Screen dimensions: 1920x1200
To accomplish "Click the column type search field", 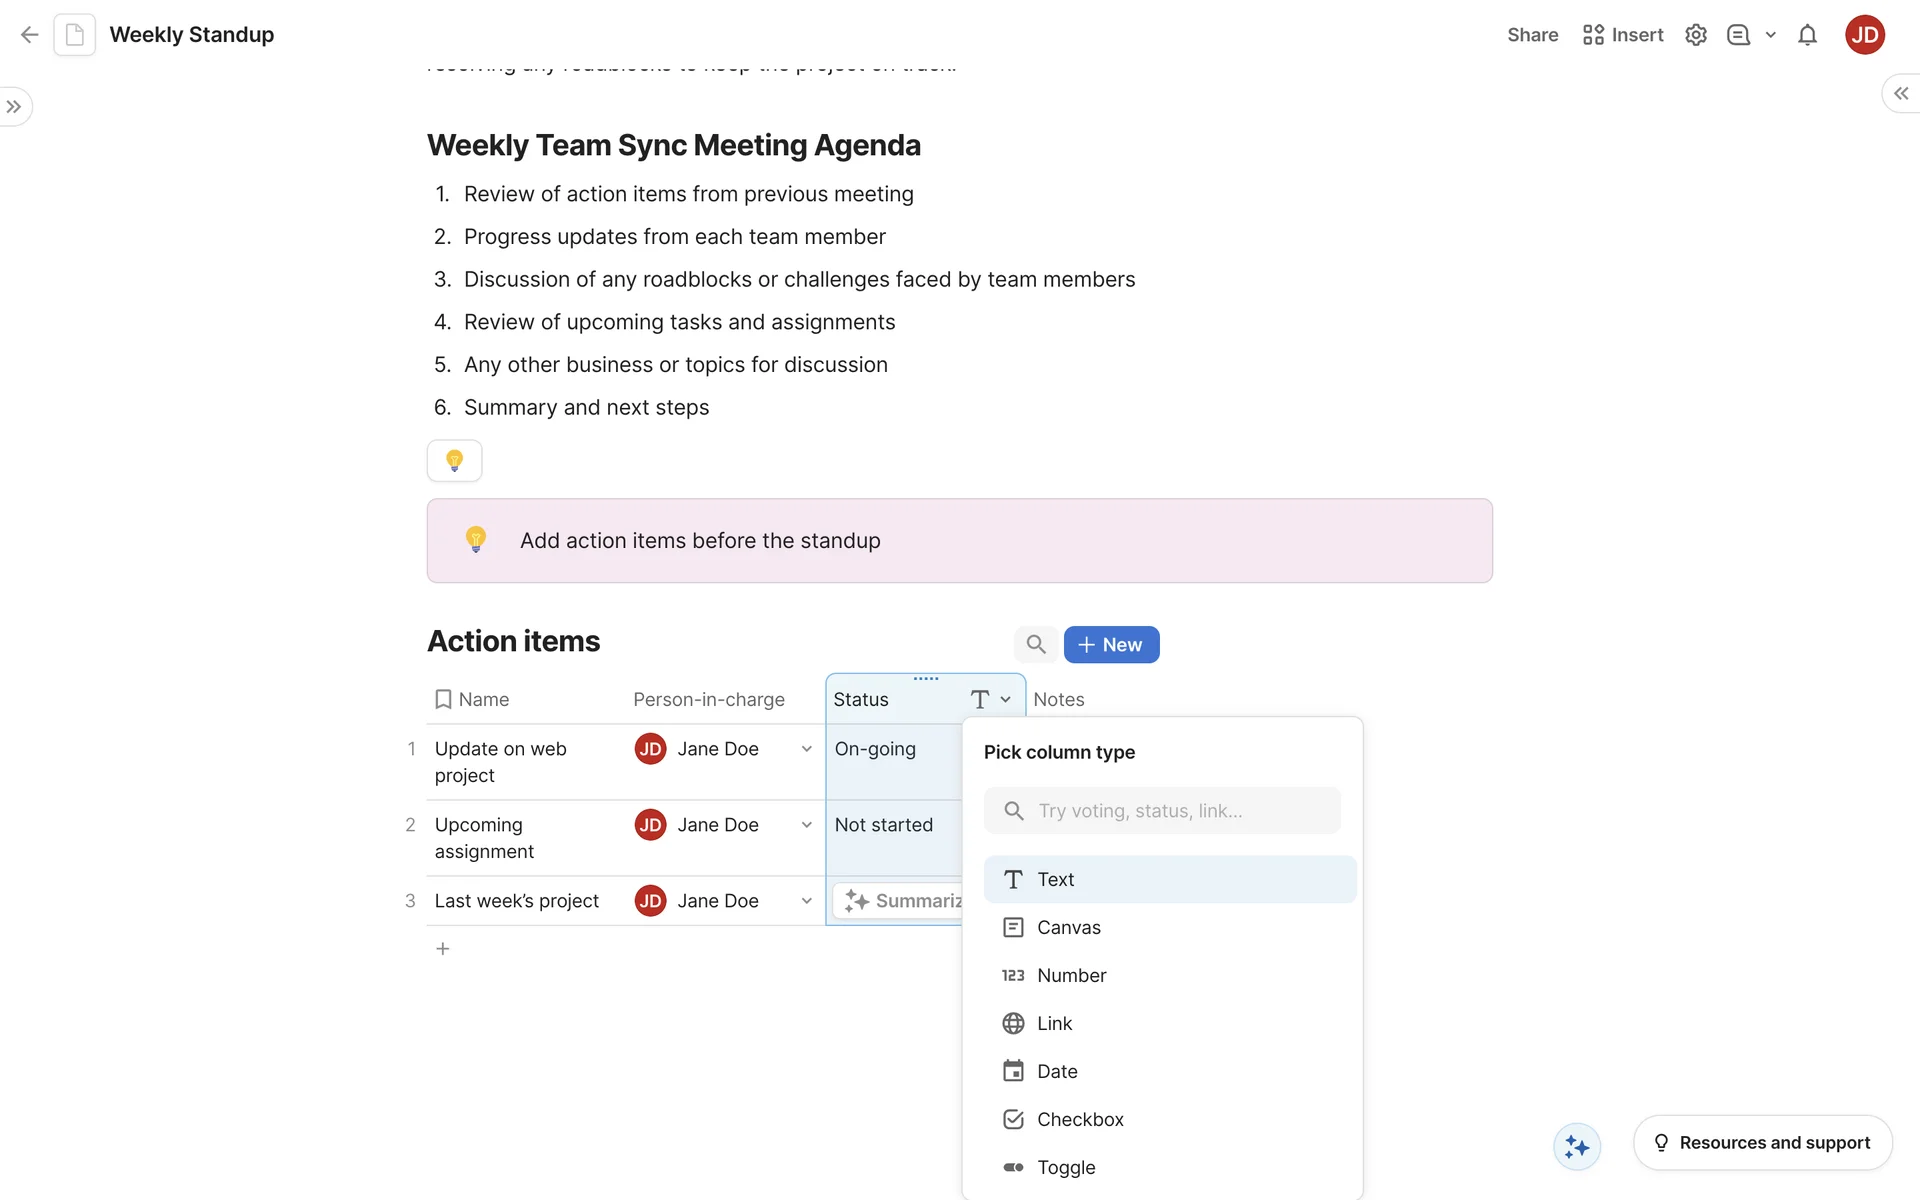I will [1162, 811].
